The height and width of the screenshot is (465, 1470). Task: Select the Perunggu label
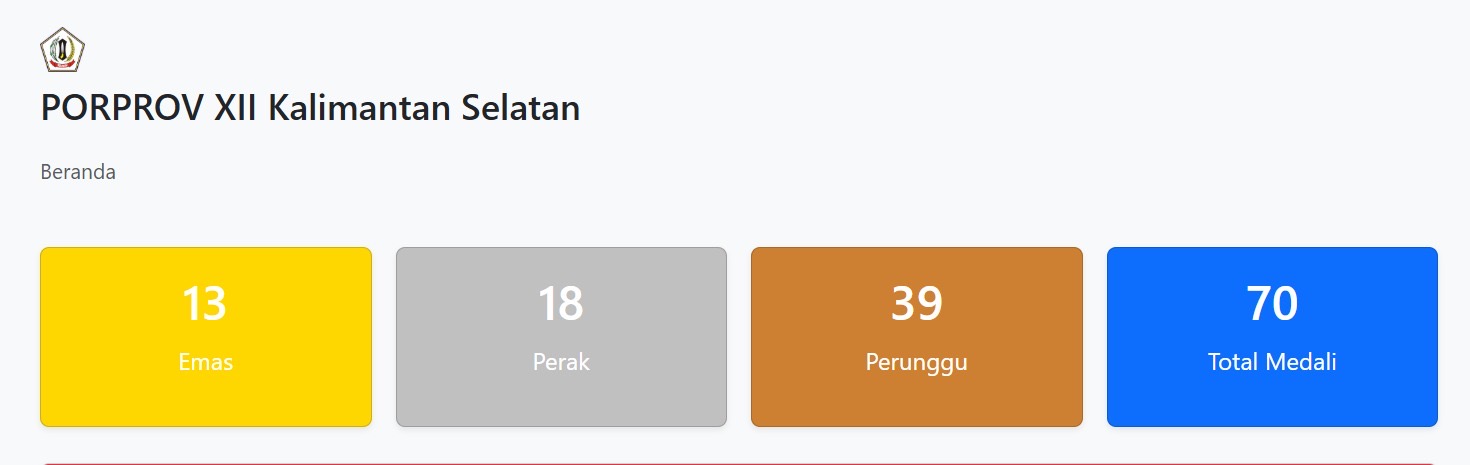click(x=916, y=362)
